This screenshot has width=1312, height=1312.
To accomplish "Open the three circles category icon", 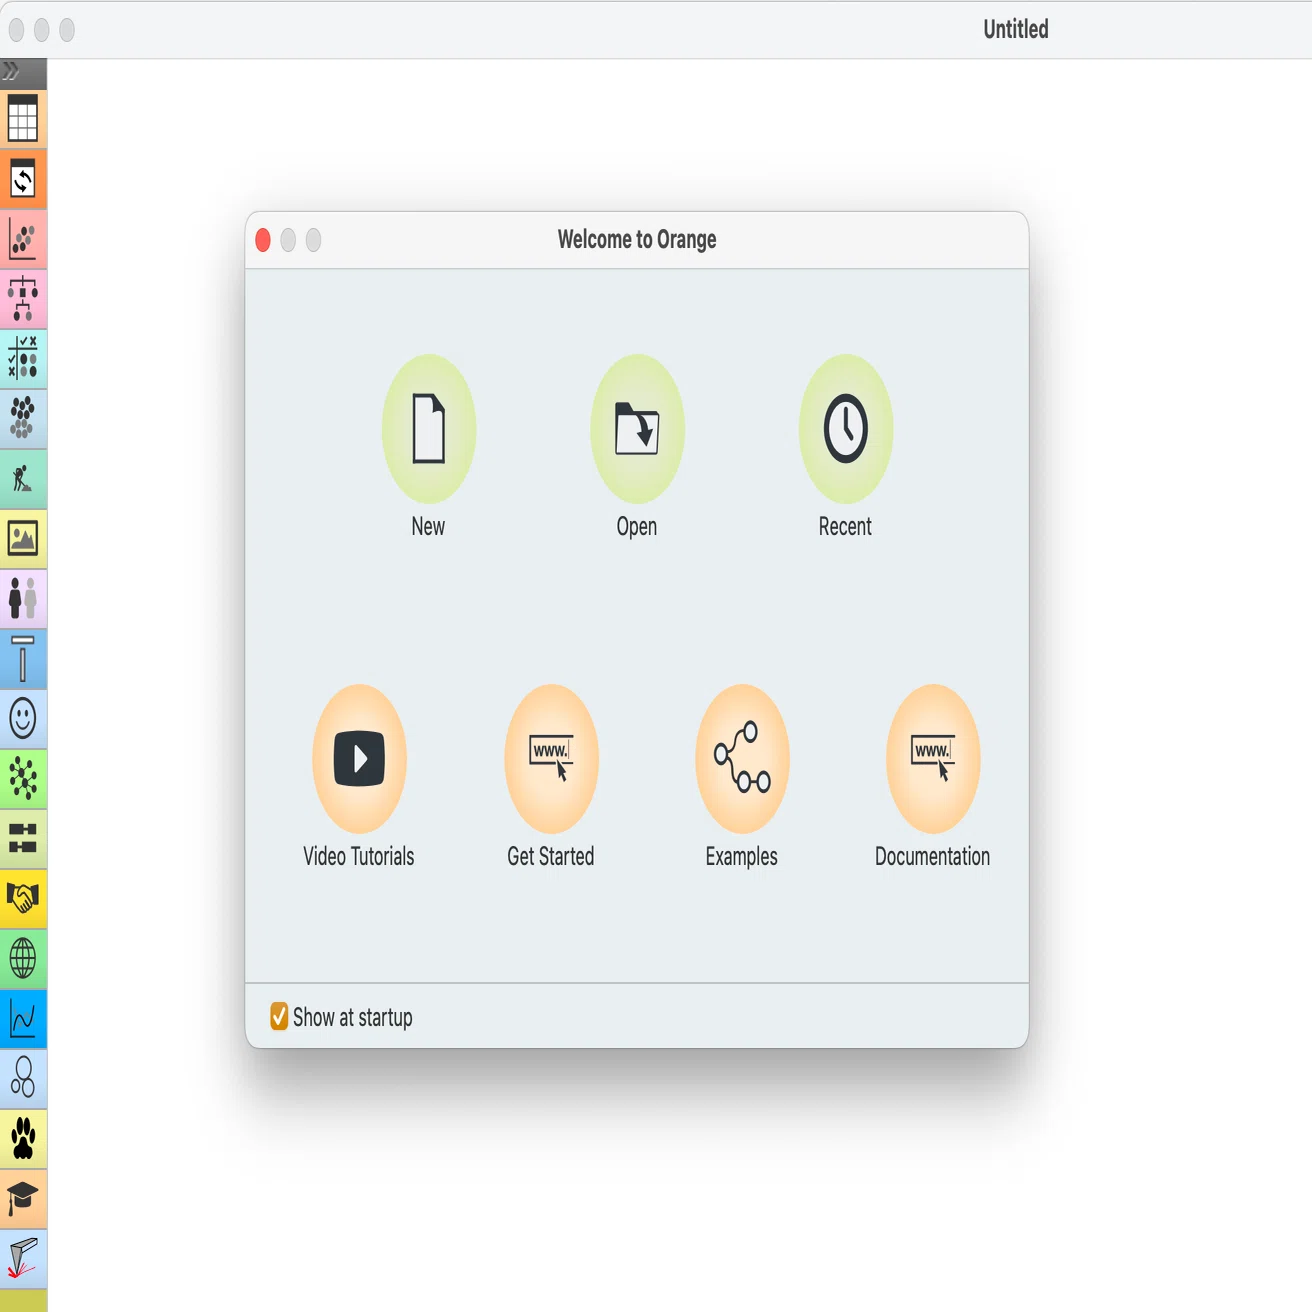I will 23,1079.
